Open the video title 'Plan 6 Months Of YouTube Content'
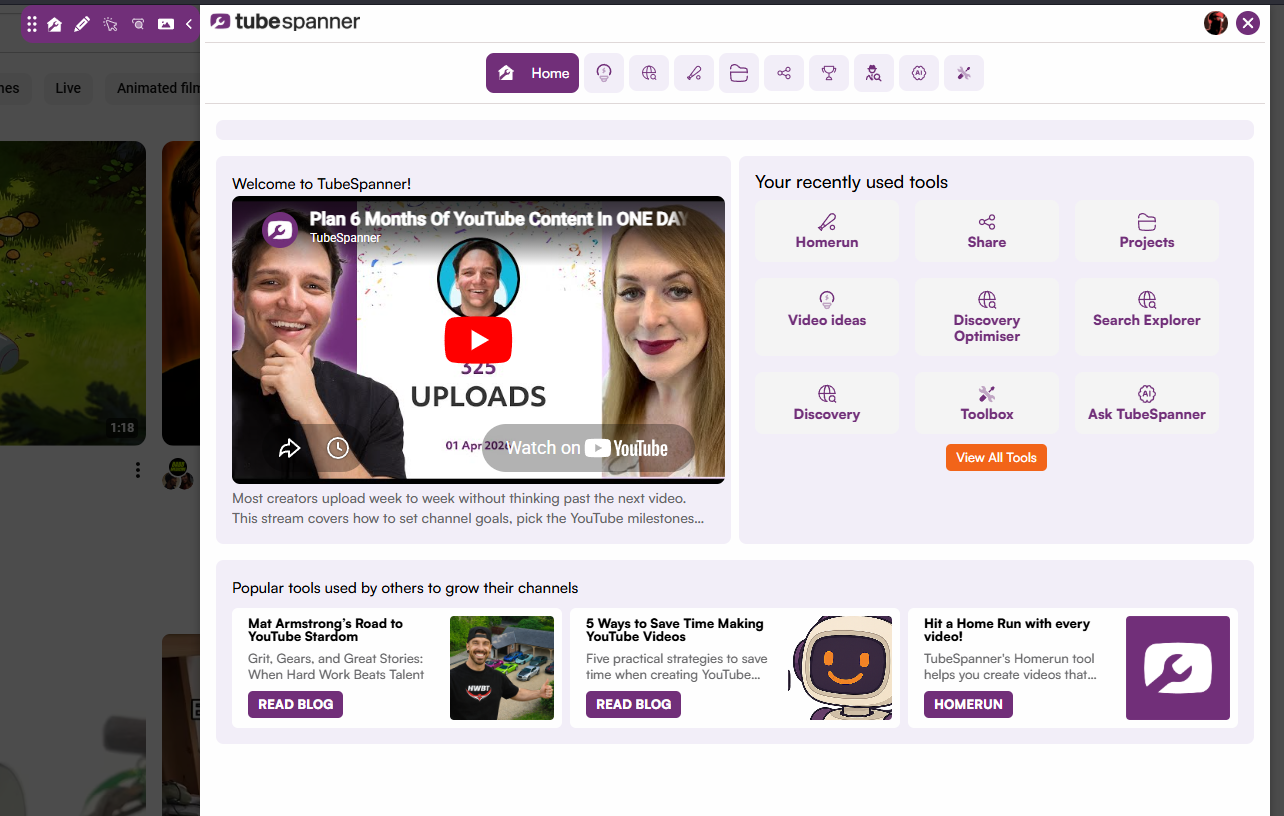This screenshot has width=1284, height=816. (498, 219)
